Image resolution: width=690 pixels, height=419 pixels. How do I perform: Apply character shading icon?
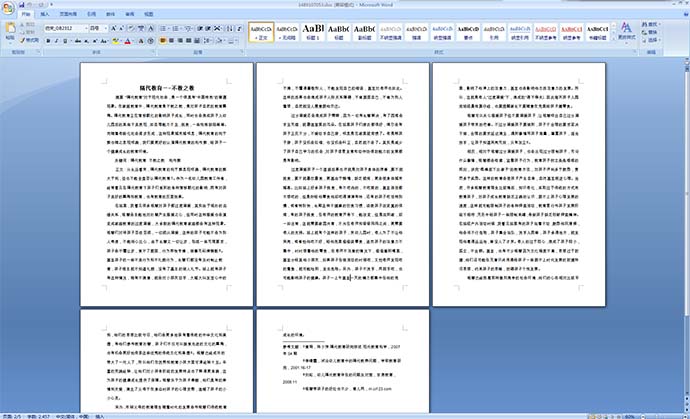141,41
